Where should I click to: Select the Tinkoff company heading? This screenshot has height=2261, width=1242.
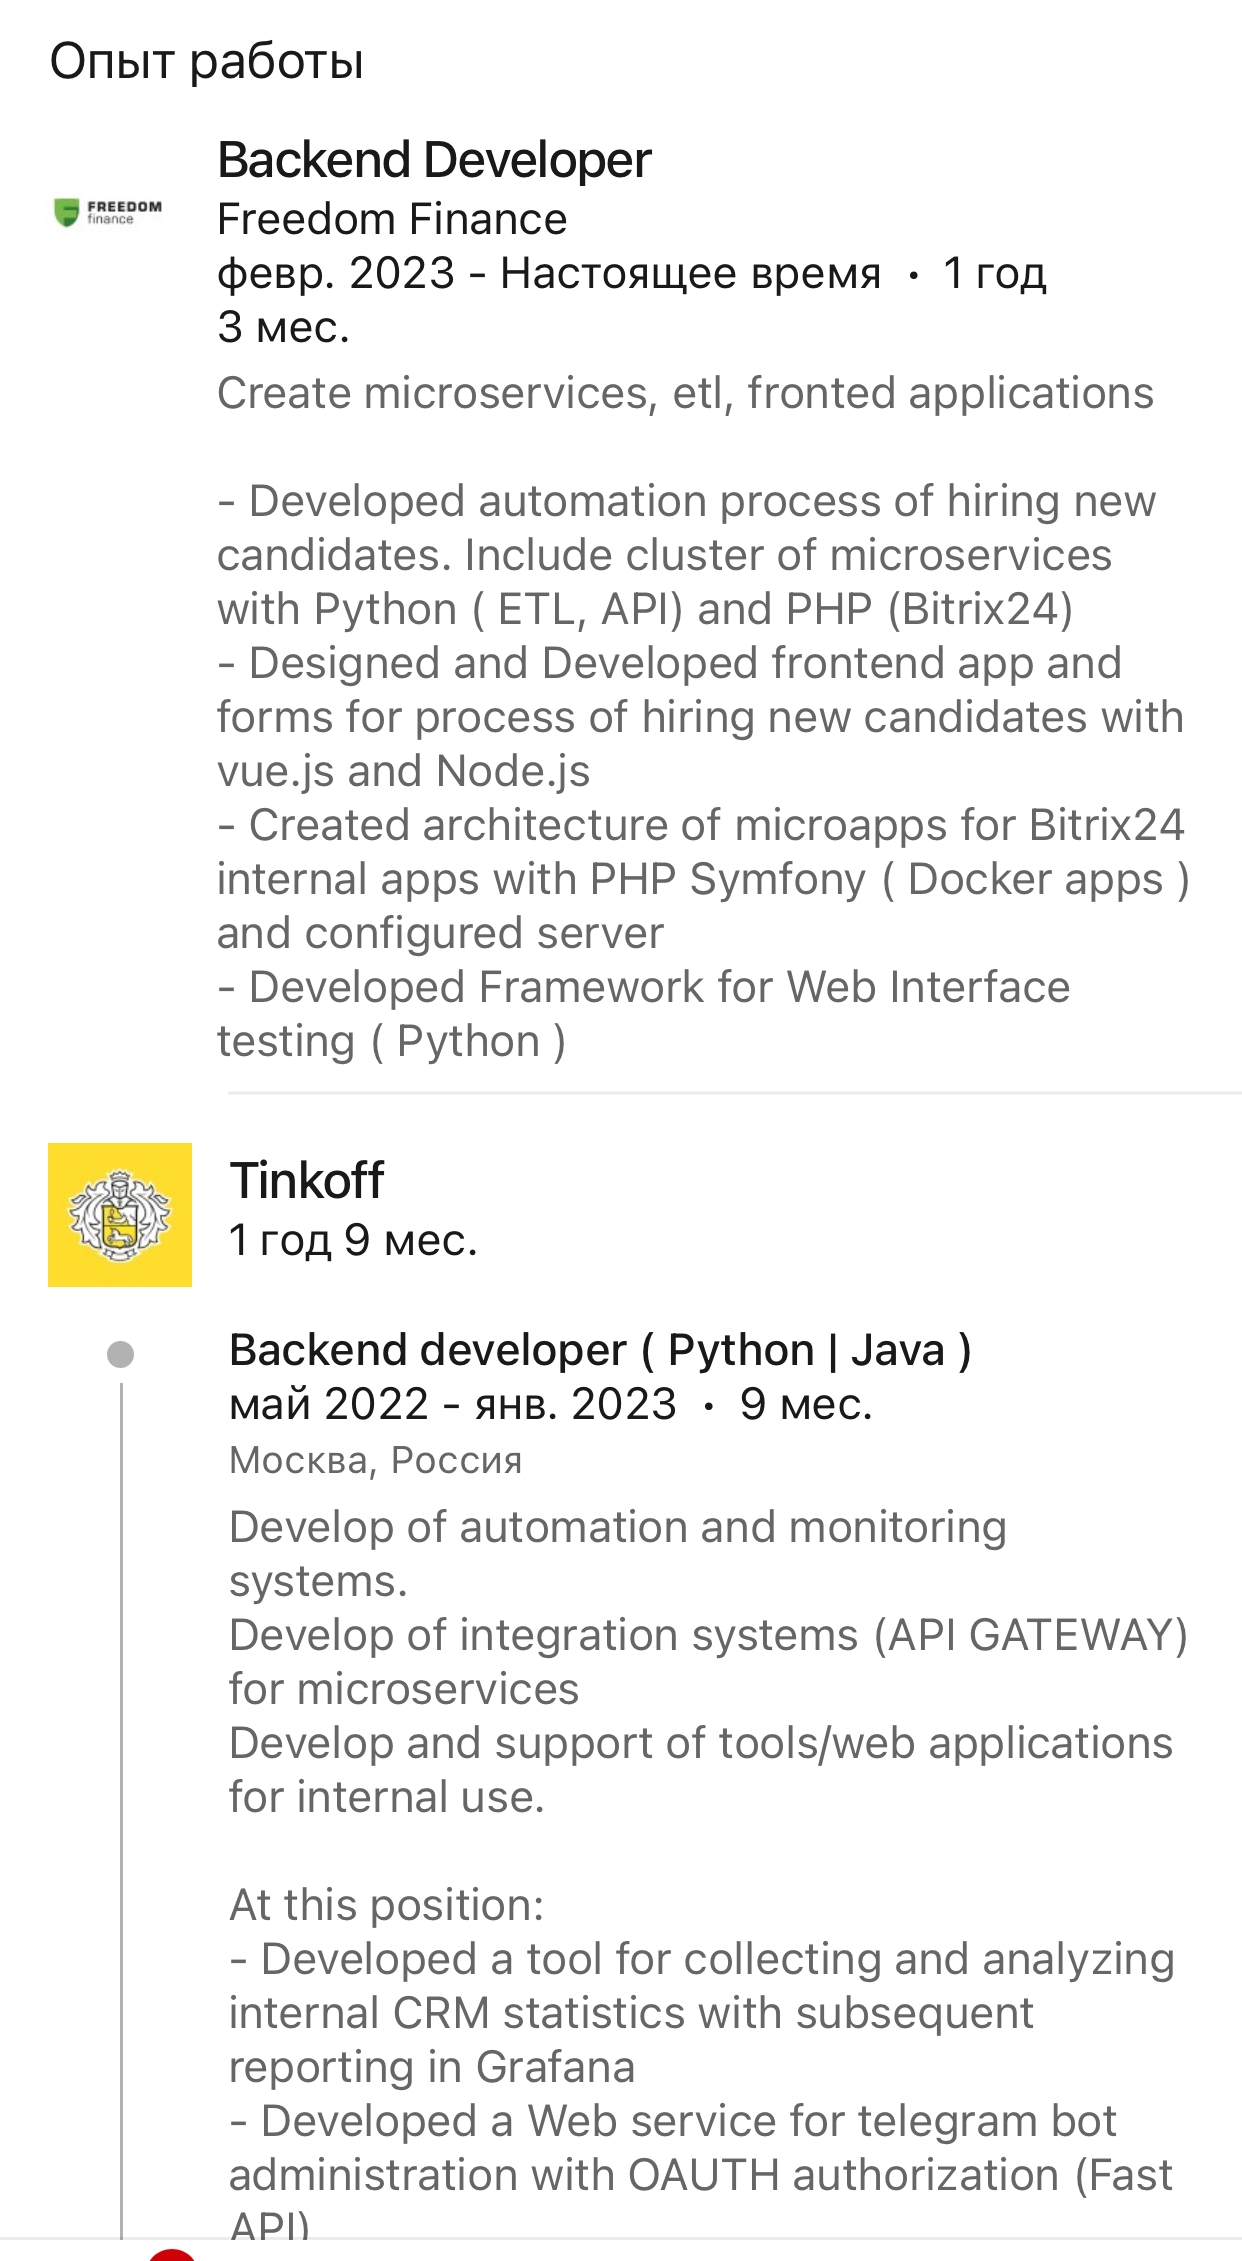307,1180
